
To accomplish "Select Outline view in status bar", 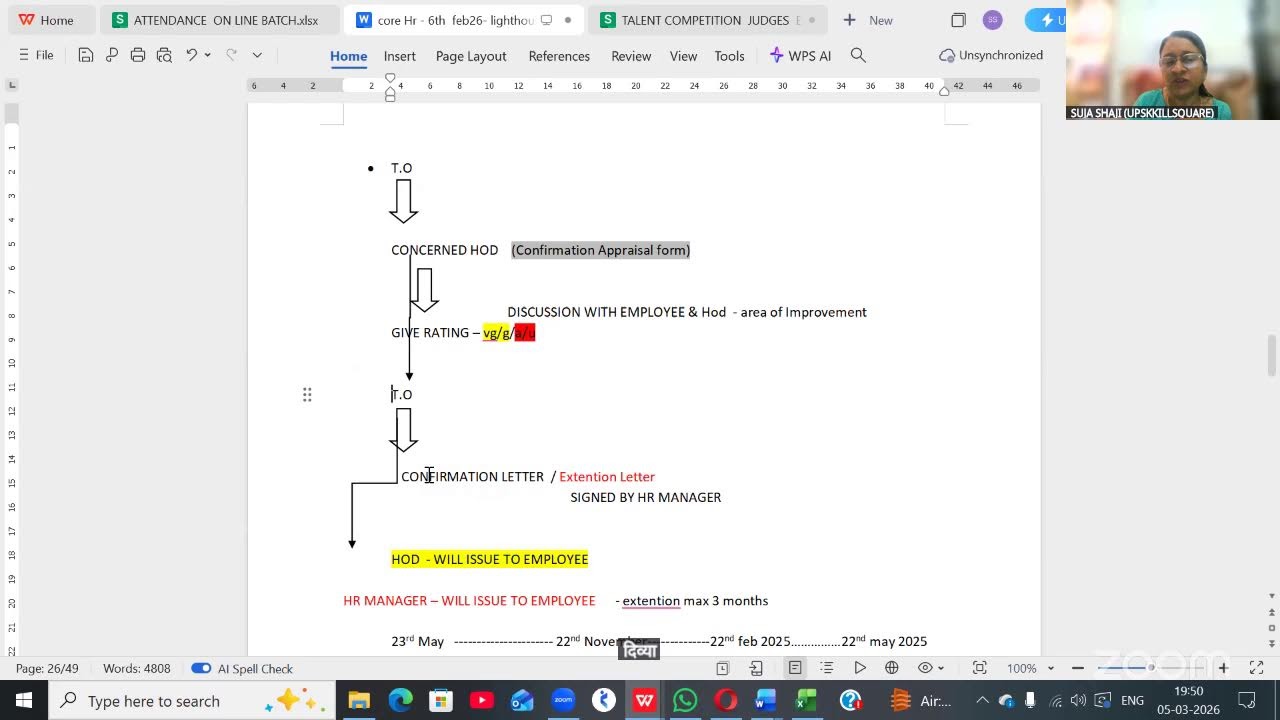I will (827, 668).
